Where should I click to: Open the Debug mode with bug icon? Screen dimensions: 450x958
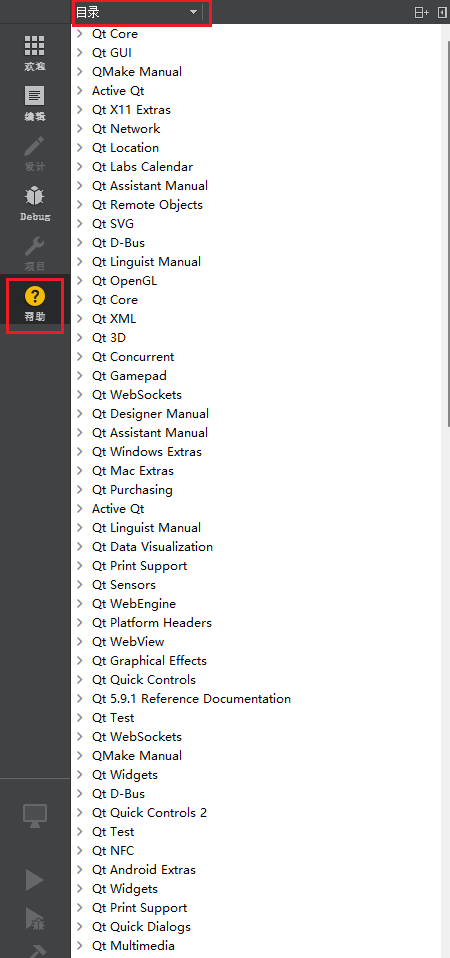point(35,204)
